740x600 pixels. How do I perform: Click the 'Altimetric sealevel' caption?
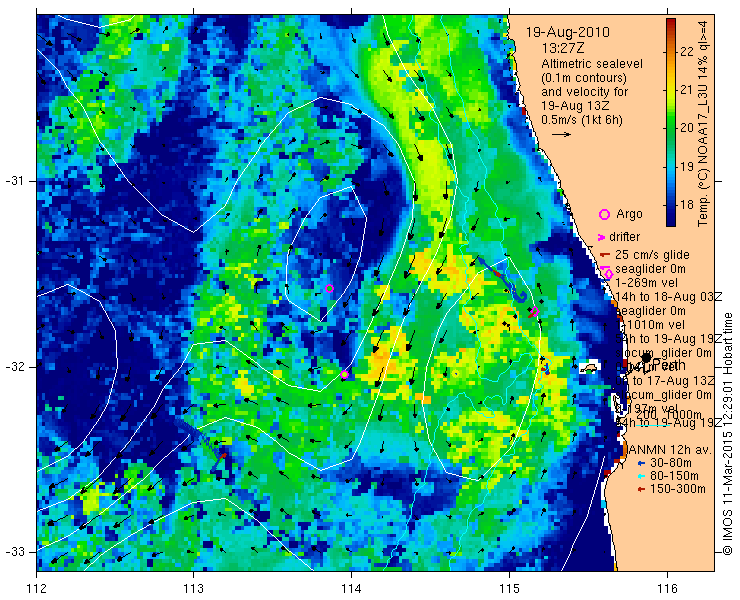592,64
